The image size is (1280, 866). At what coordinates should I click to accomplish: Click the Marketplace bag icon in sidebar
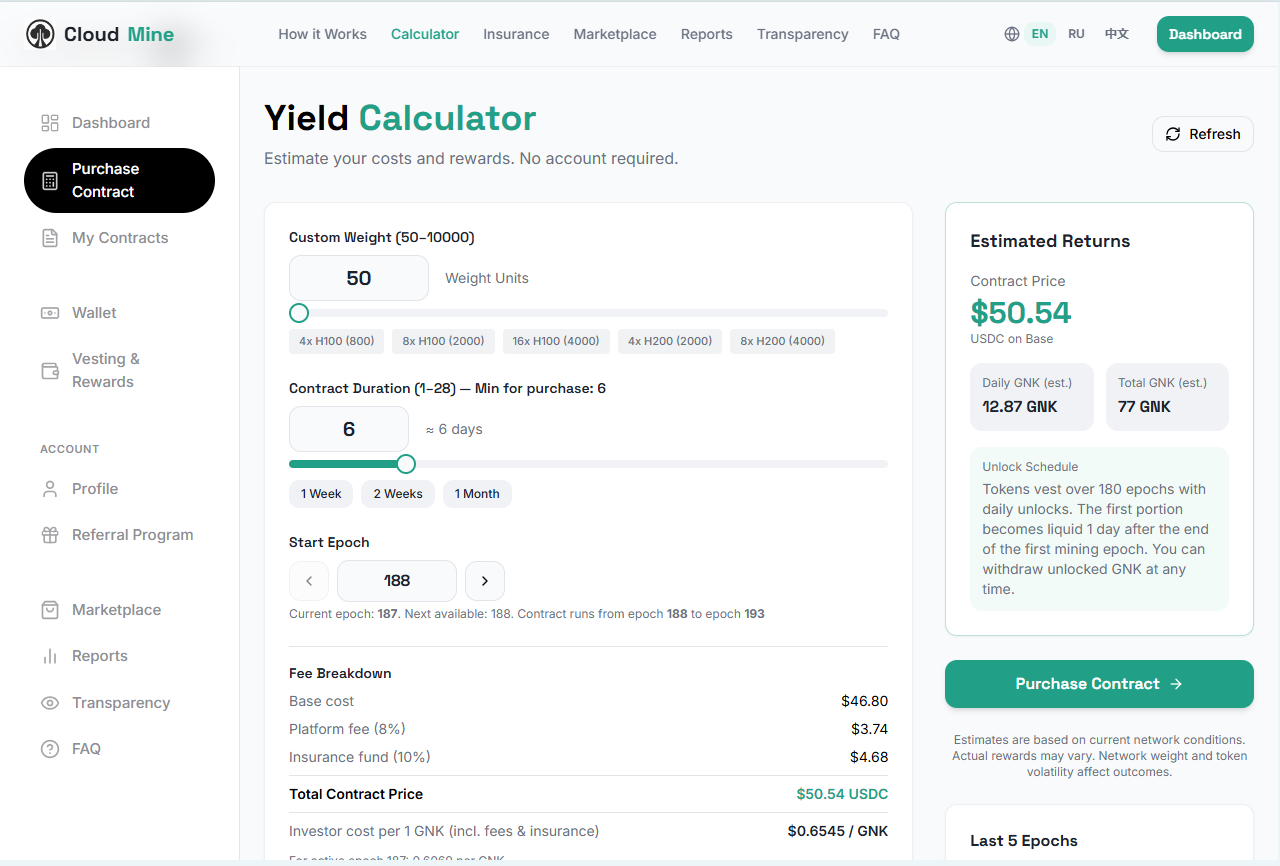click(50, 610)
